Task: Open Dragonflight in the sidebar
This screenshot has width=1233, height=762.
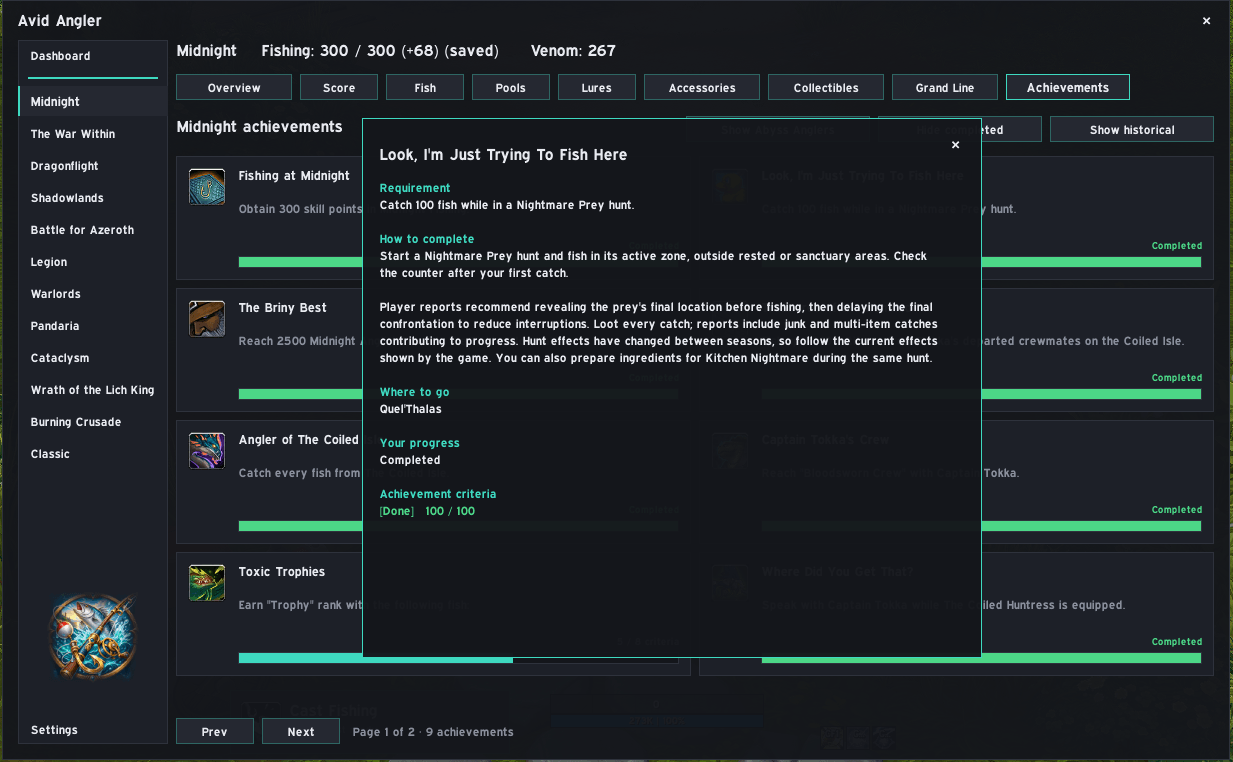Action: tap(93, 166)
